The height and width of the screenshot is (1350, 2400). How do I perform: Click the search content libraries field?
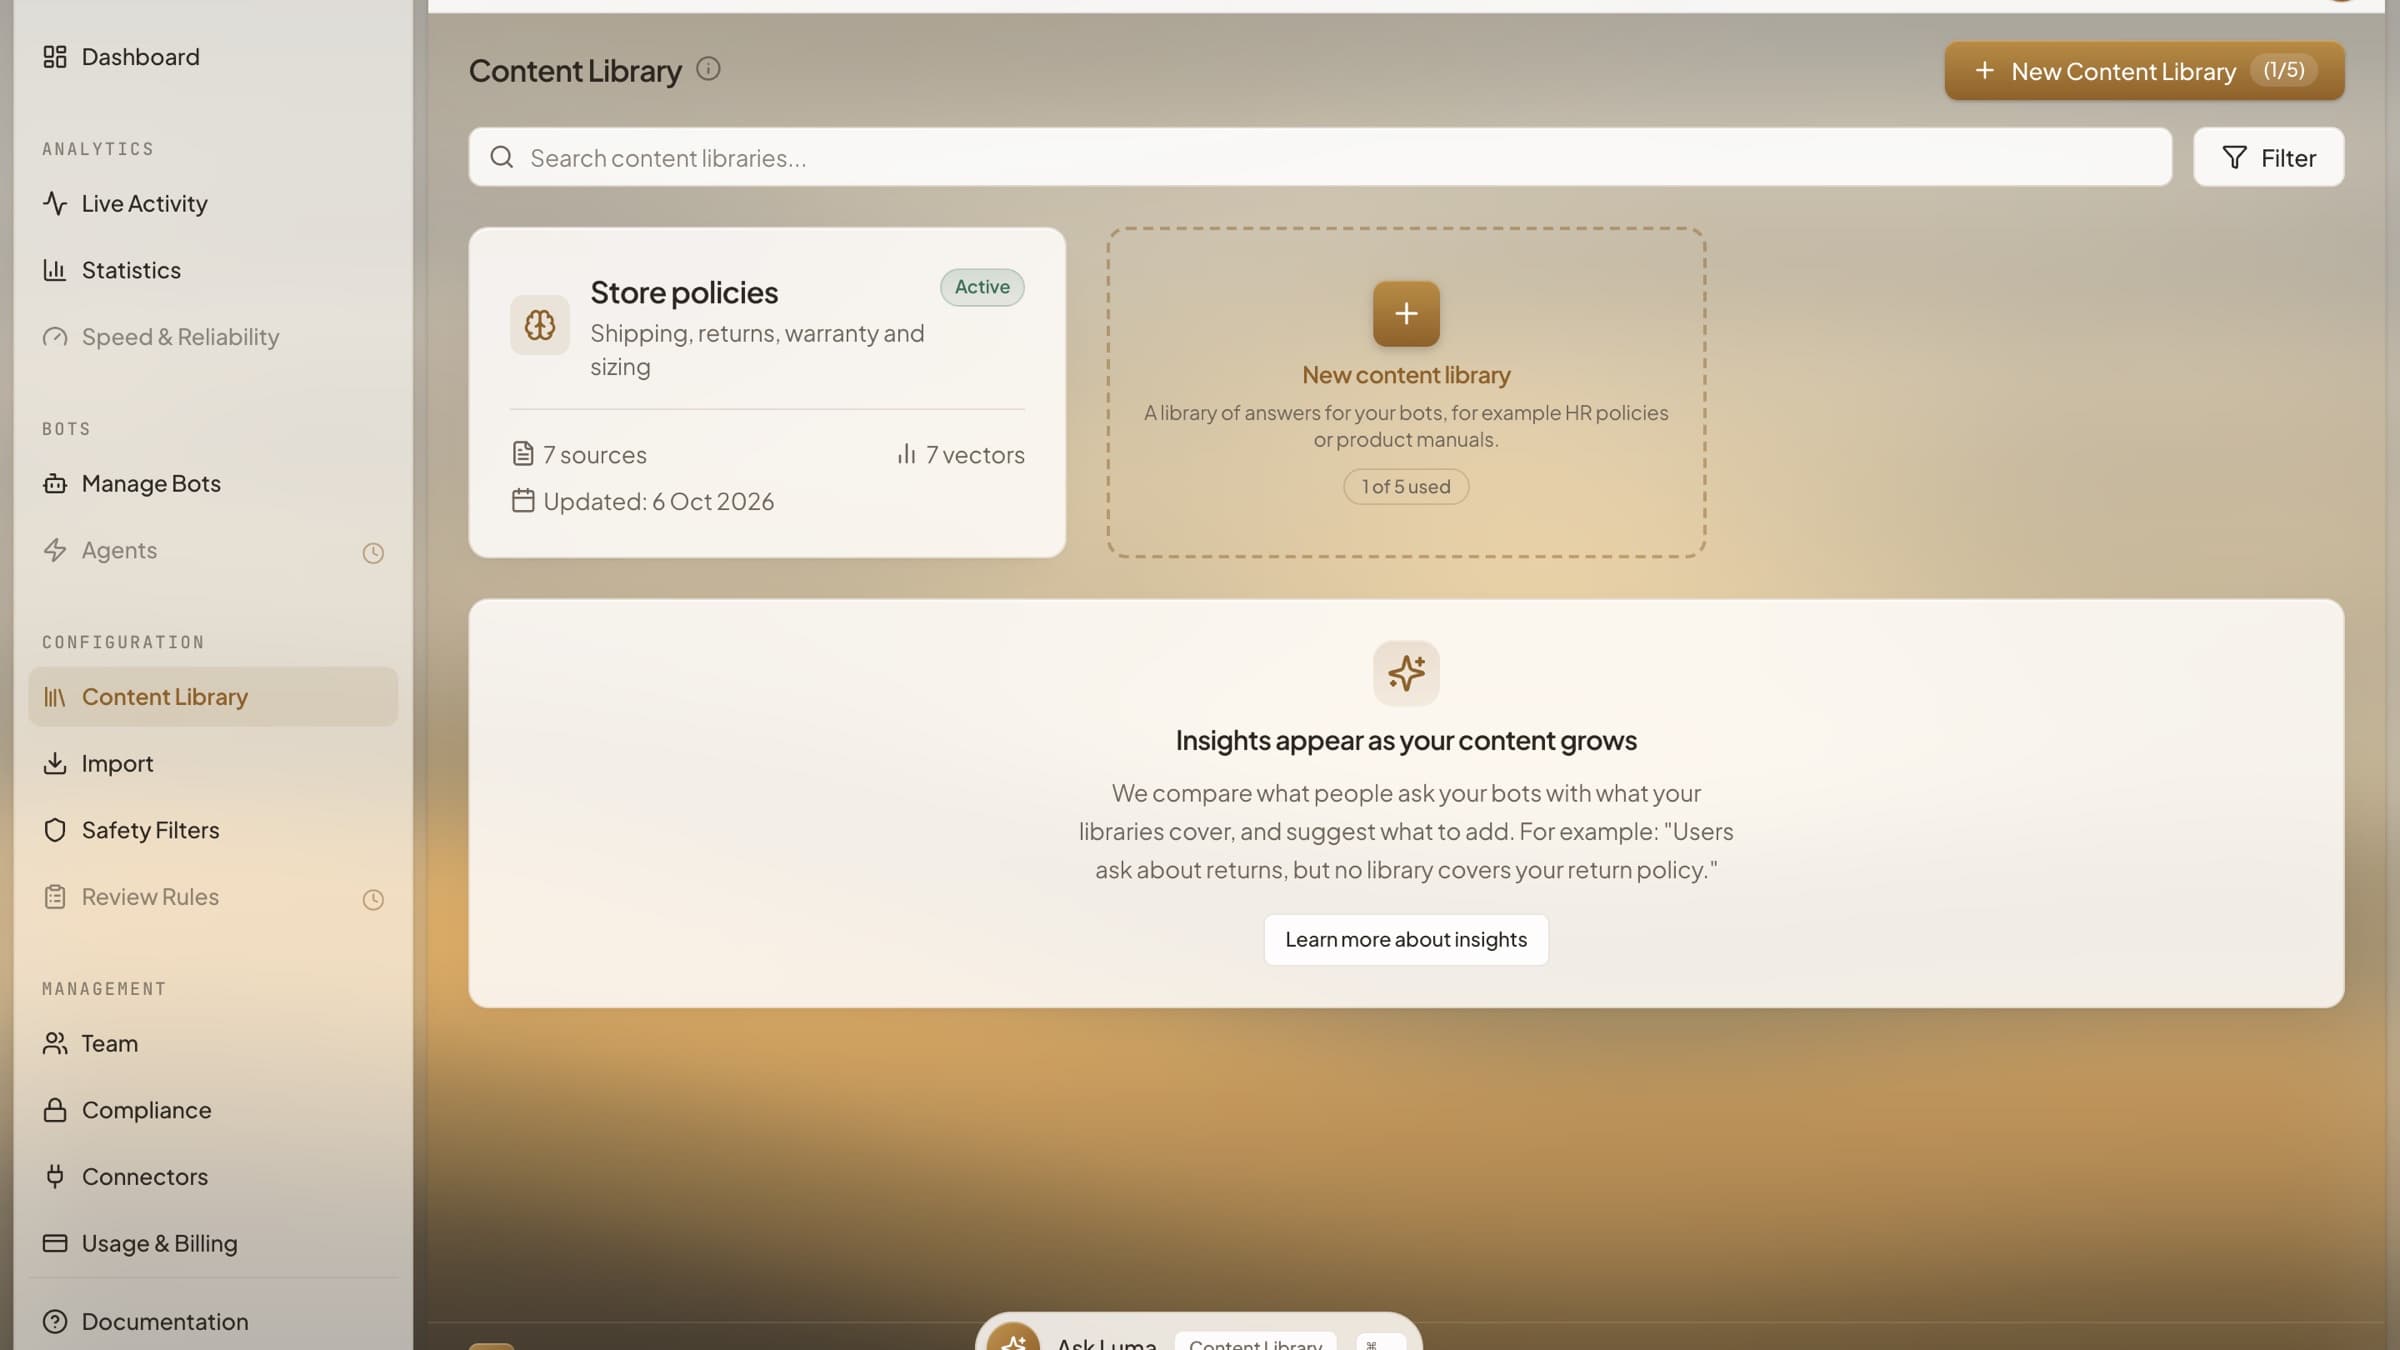[1320, 157]
